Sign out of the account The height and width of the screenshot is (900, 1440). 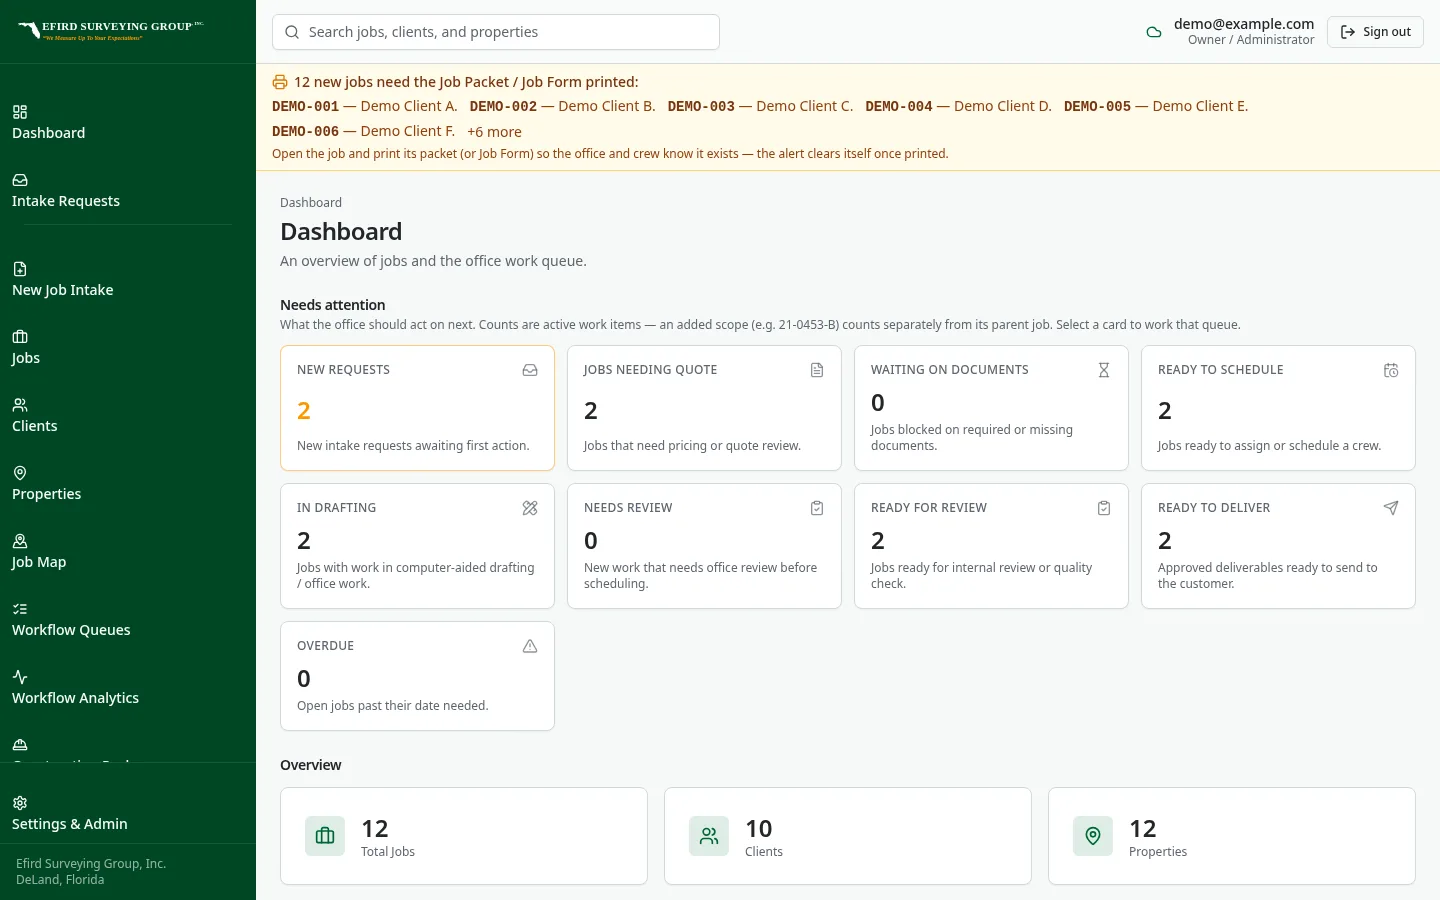[1375, 32]
